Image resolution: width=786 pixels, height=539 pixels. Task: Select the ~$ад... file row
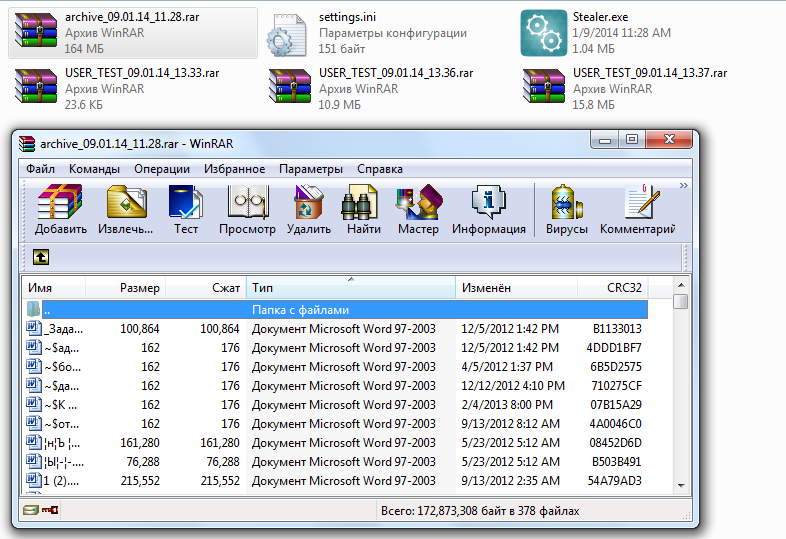[x=335, y=348]
